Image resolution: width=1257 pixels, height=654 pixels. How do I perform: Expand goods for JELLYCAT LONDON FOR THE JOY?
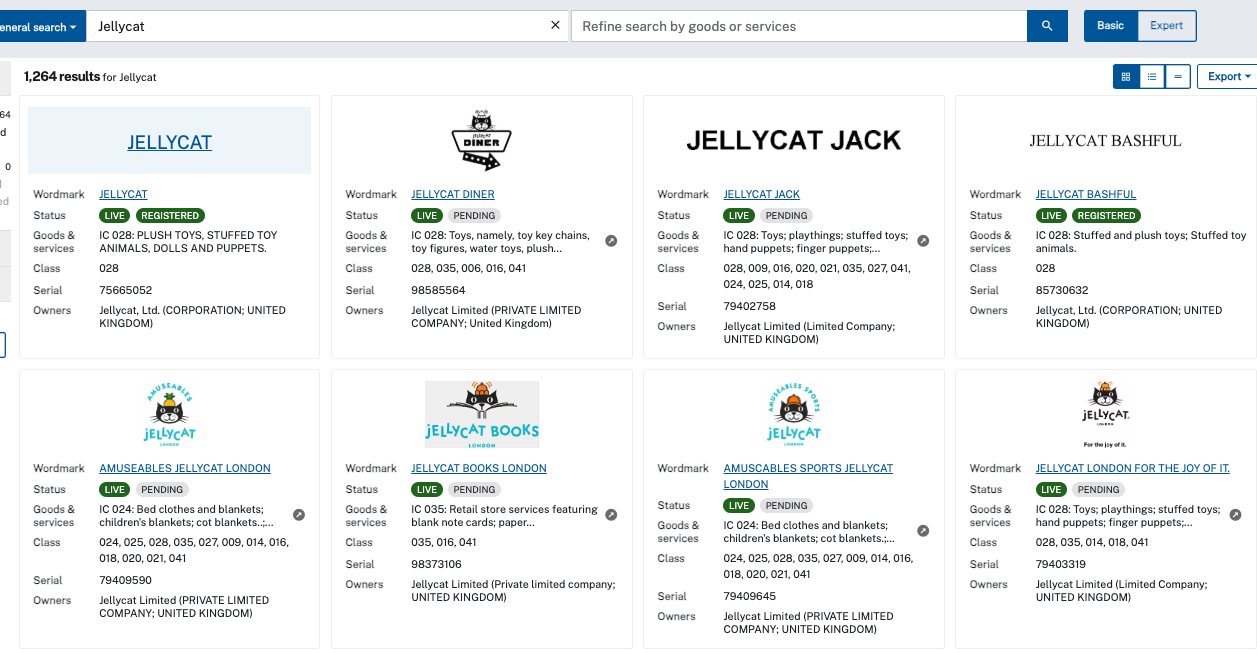click(x=1235, y=515)
